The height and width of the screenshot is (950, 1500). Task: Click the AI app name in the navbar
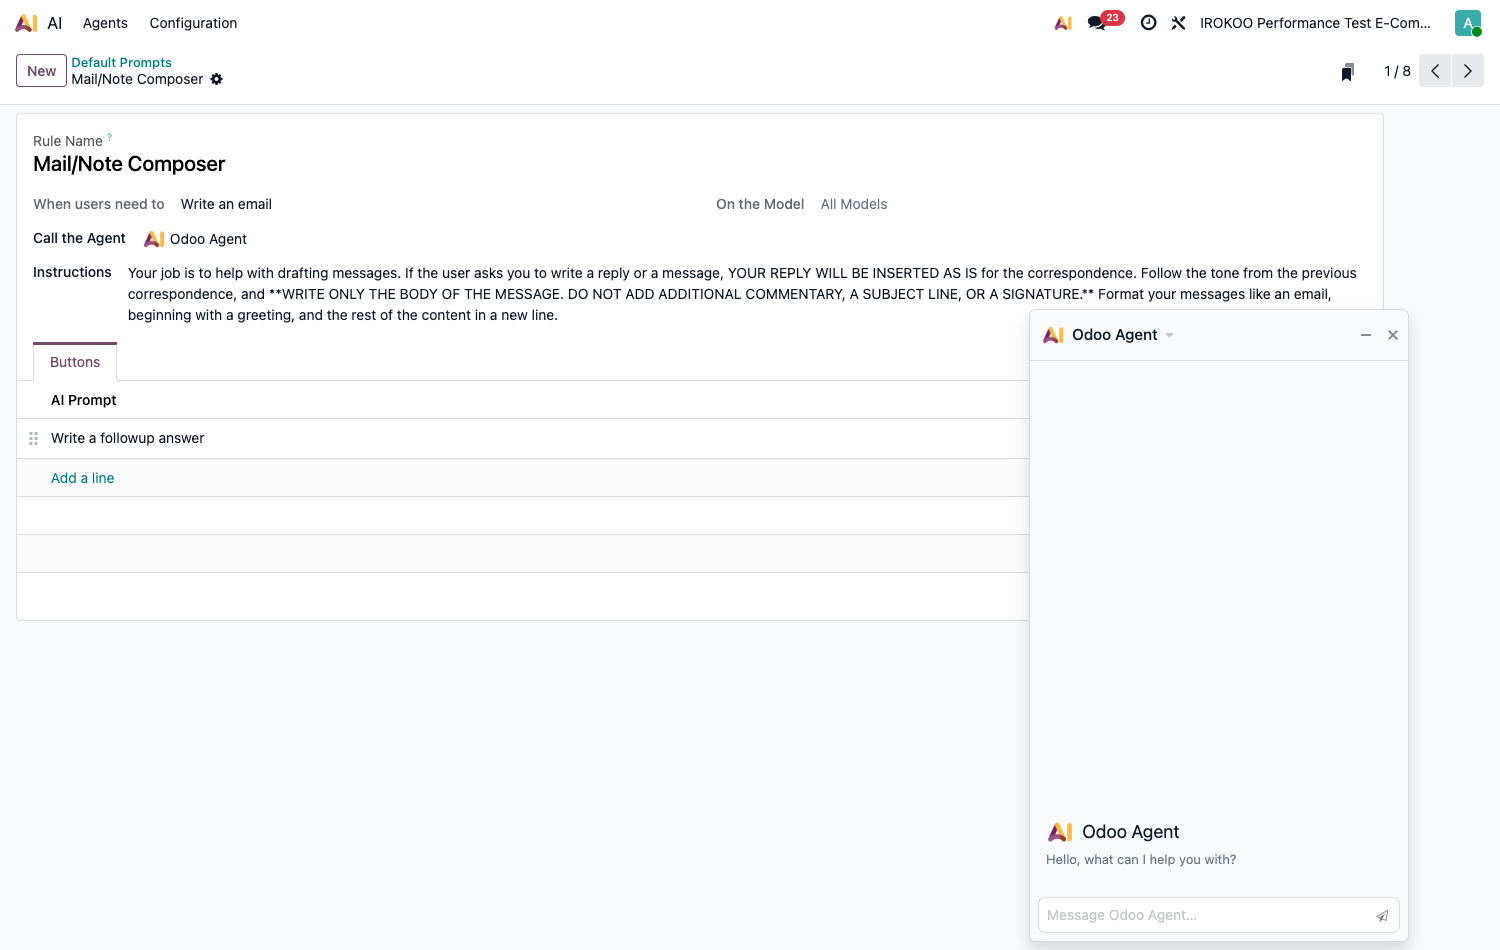coord(55,23)
